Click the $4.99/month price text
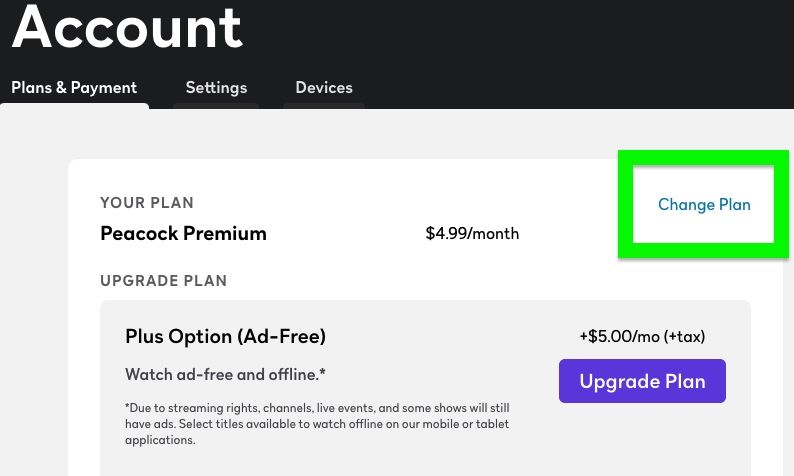The image size is (794, 476). 472,234
